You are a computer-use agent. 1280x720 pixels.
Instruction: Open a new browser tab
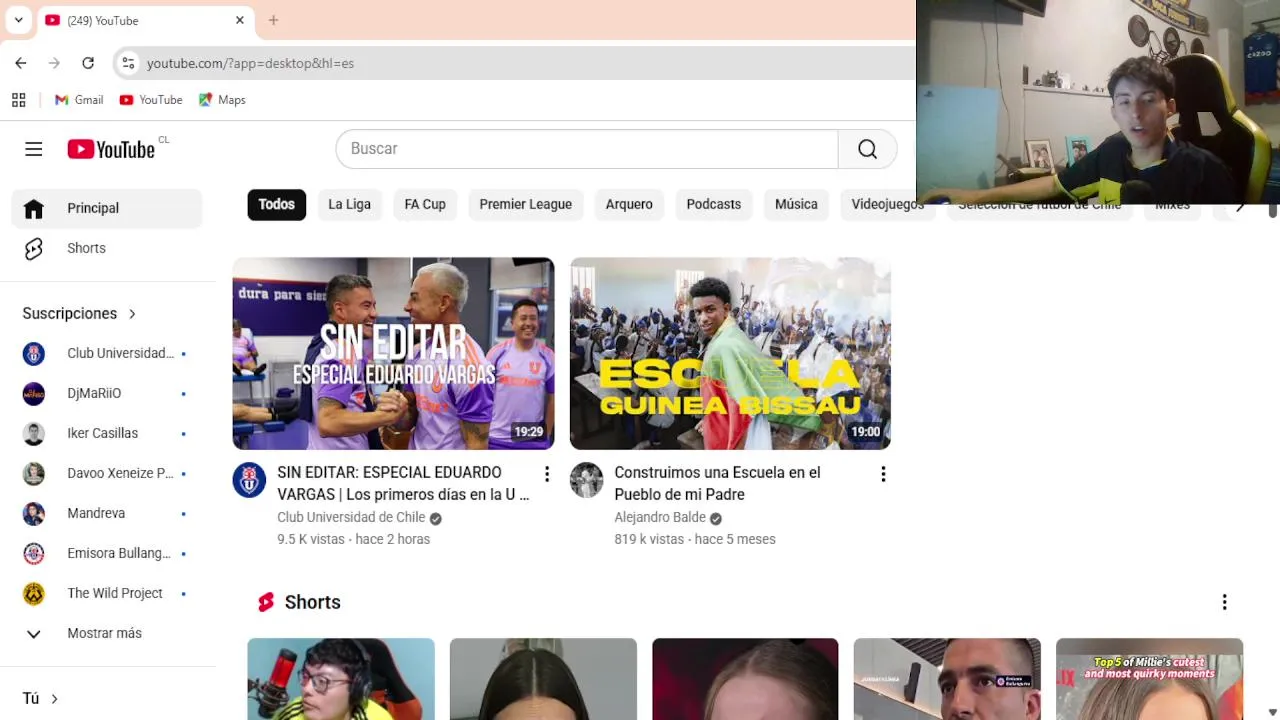click(273, 20)
